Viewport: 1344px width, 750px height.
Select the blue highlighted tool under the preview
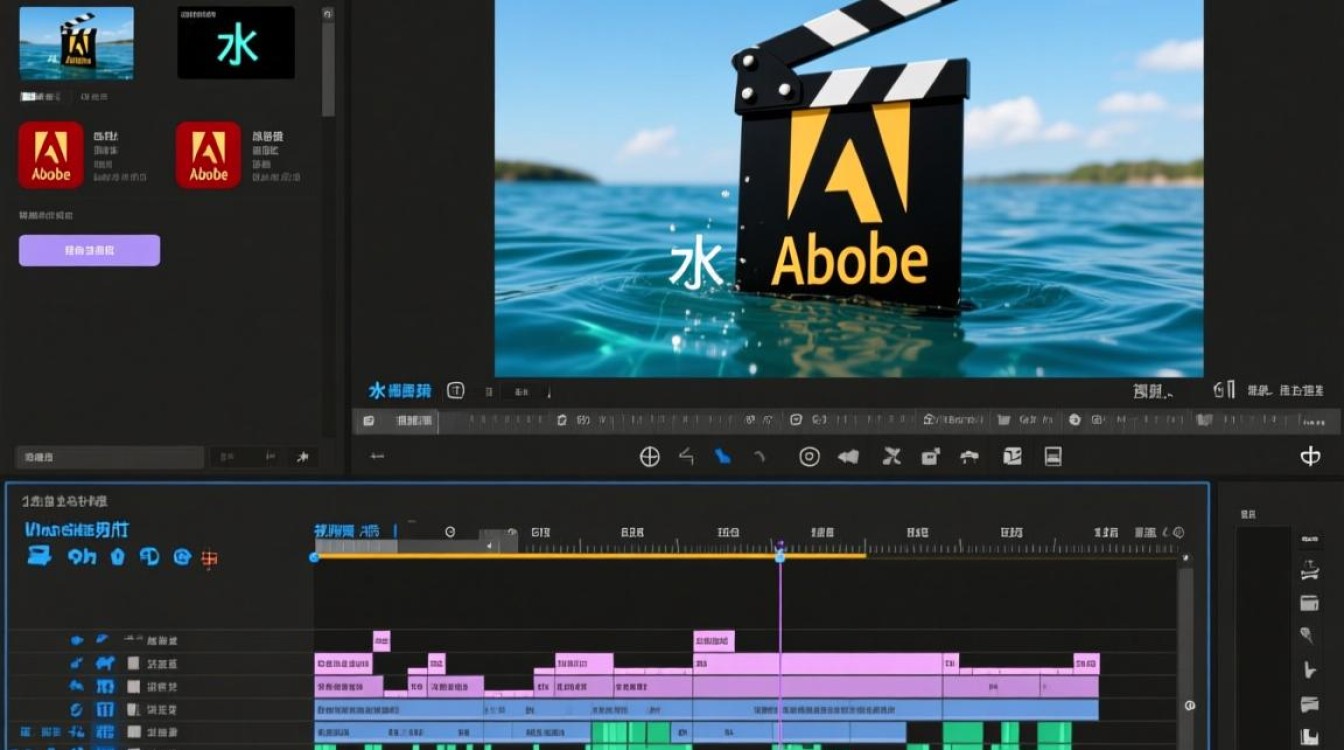point(722,457)
